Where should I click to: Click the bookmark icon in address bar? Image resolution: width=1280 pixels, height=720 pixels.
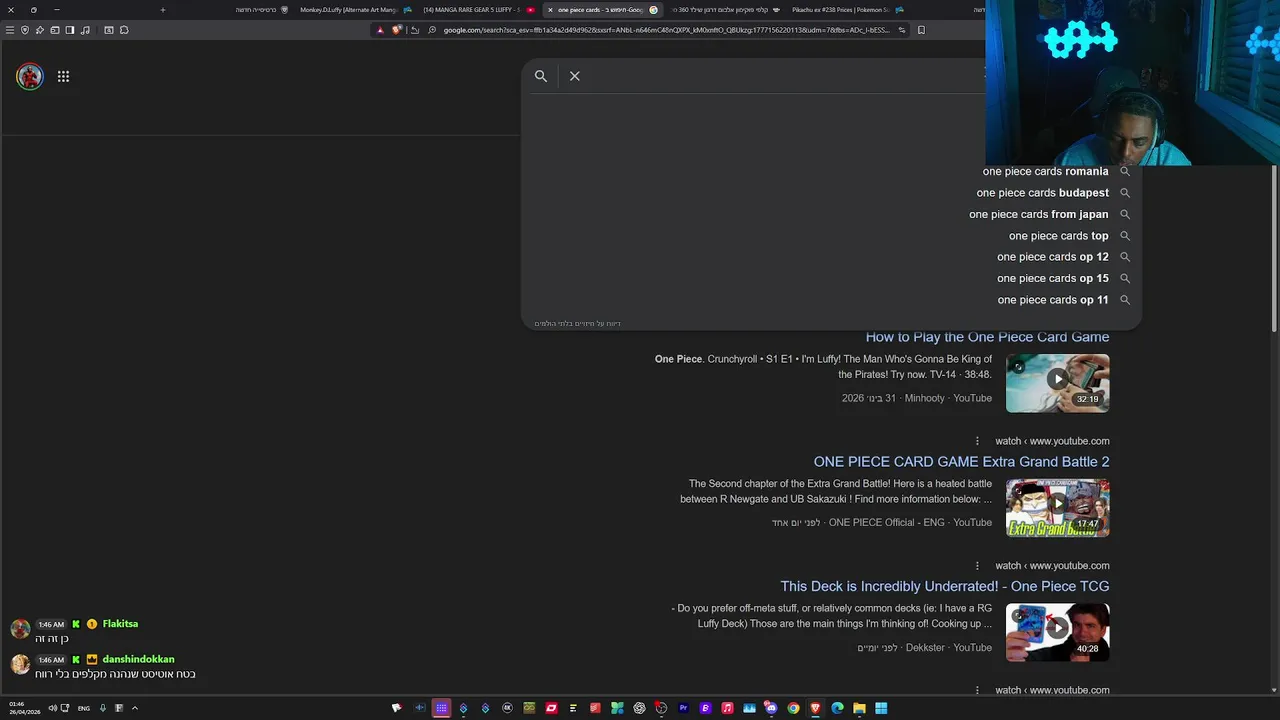pos(921,30)
